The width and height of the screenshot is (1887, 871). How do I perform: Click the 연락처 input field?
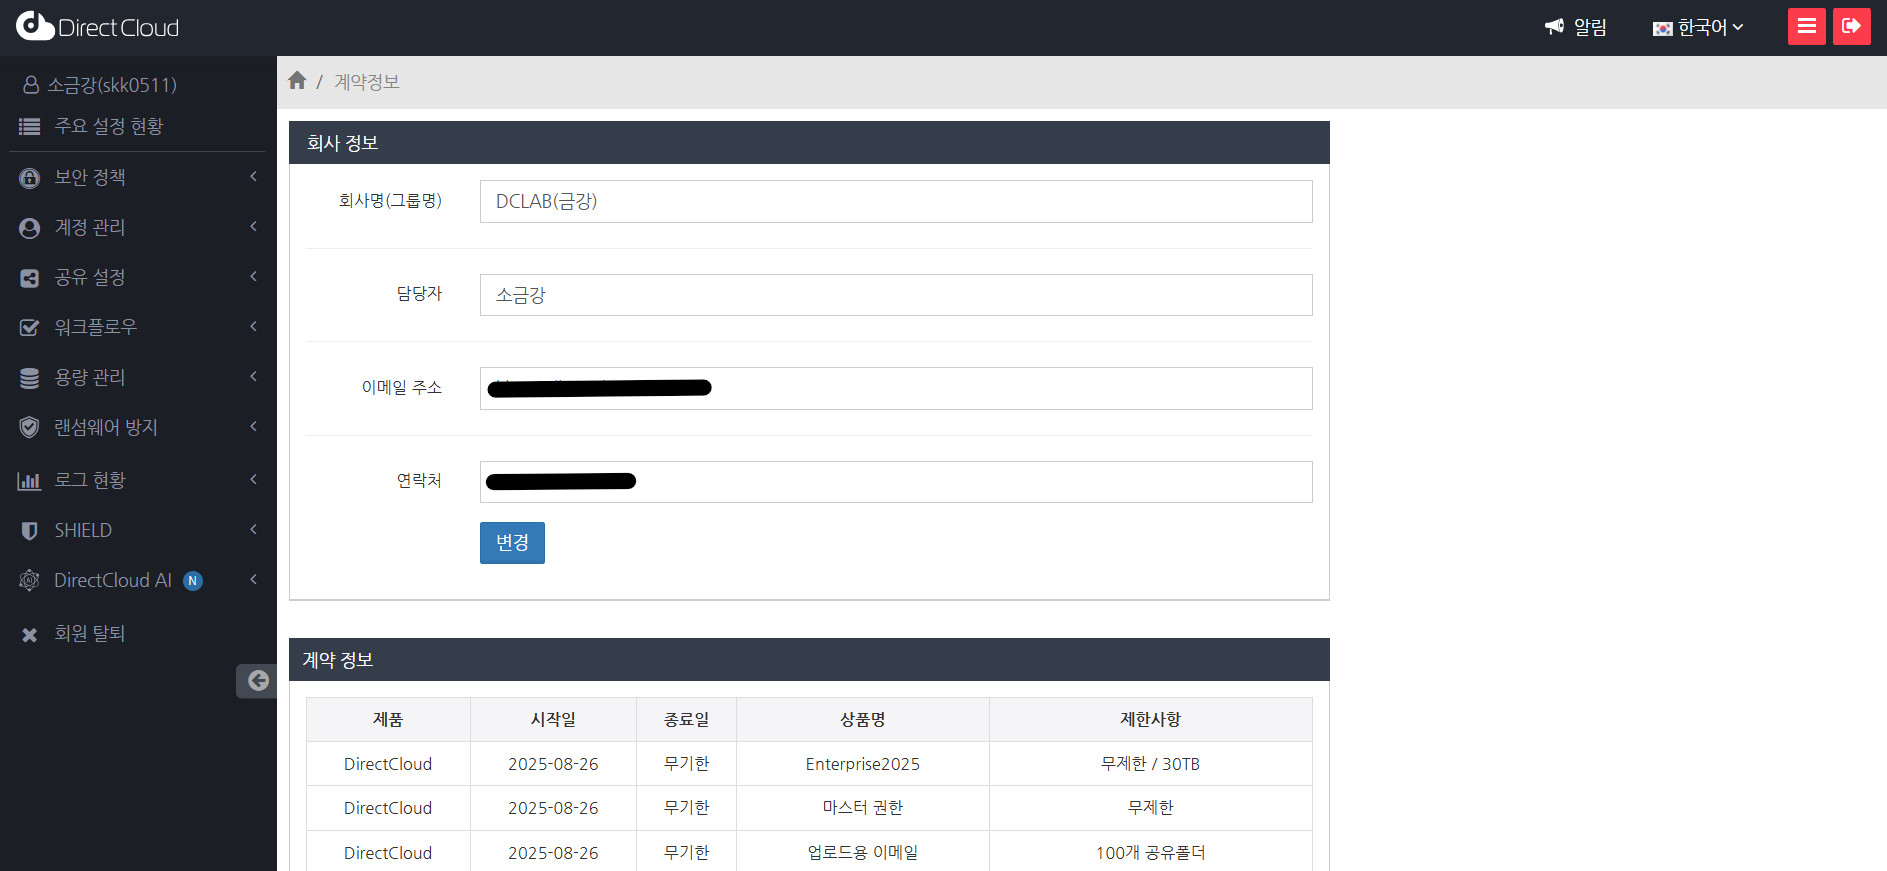click(896, 482)
